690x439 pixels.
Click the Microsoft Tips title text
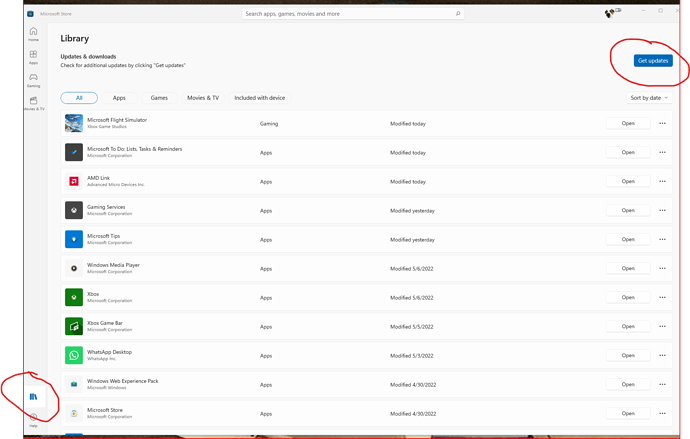coord(103,236)
